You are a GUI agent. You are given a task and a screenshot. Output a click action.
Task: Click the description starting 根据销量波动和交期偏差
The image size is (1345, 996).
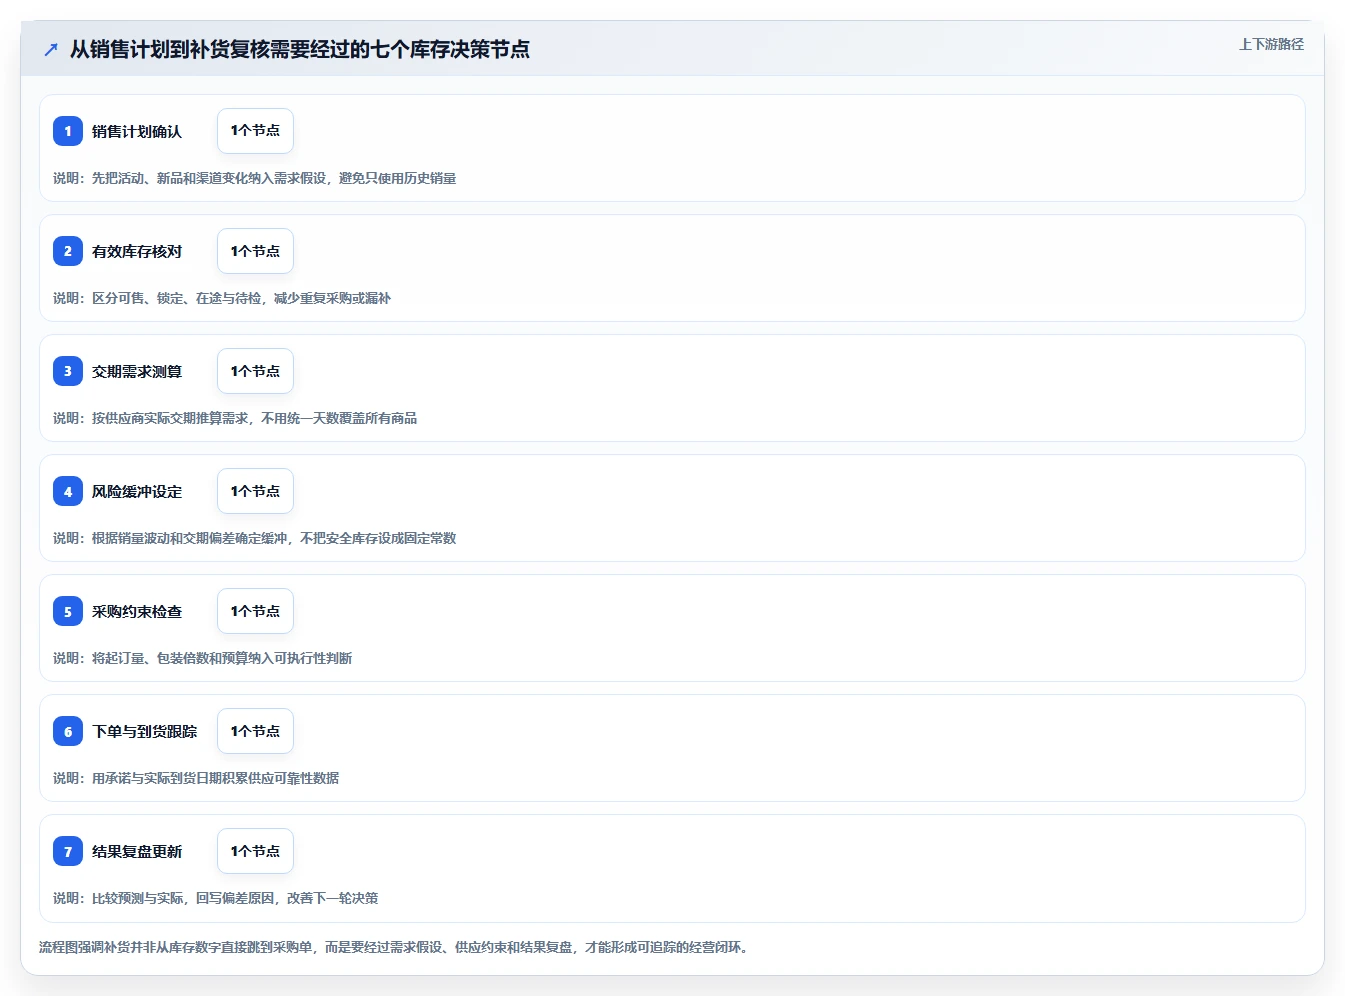coord(255,538)
